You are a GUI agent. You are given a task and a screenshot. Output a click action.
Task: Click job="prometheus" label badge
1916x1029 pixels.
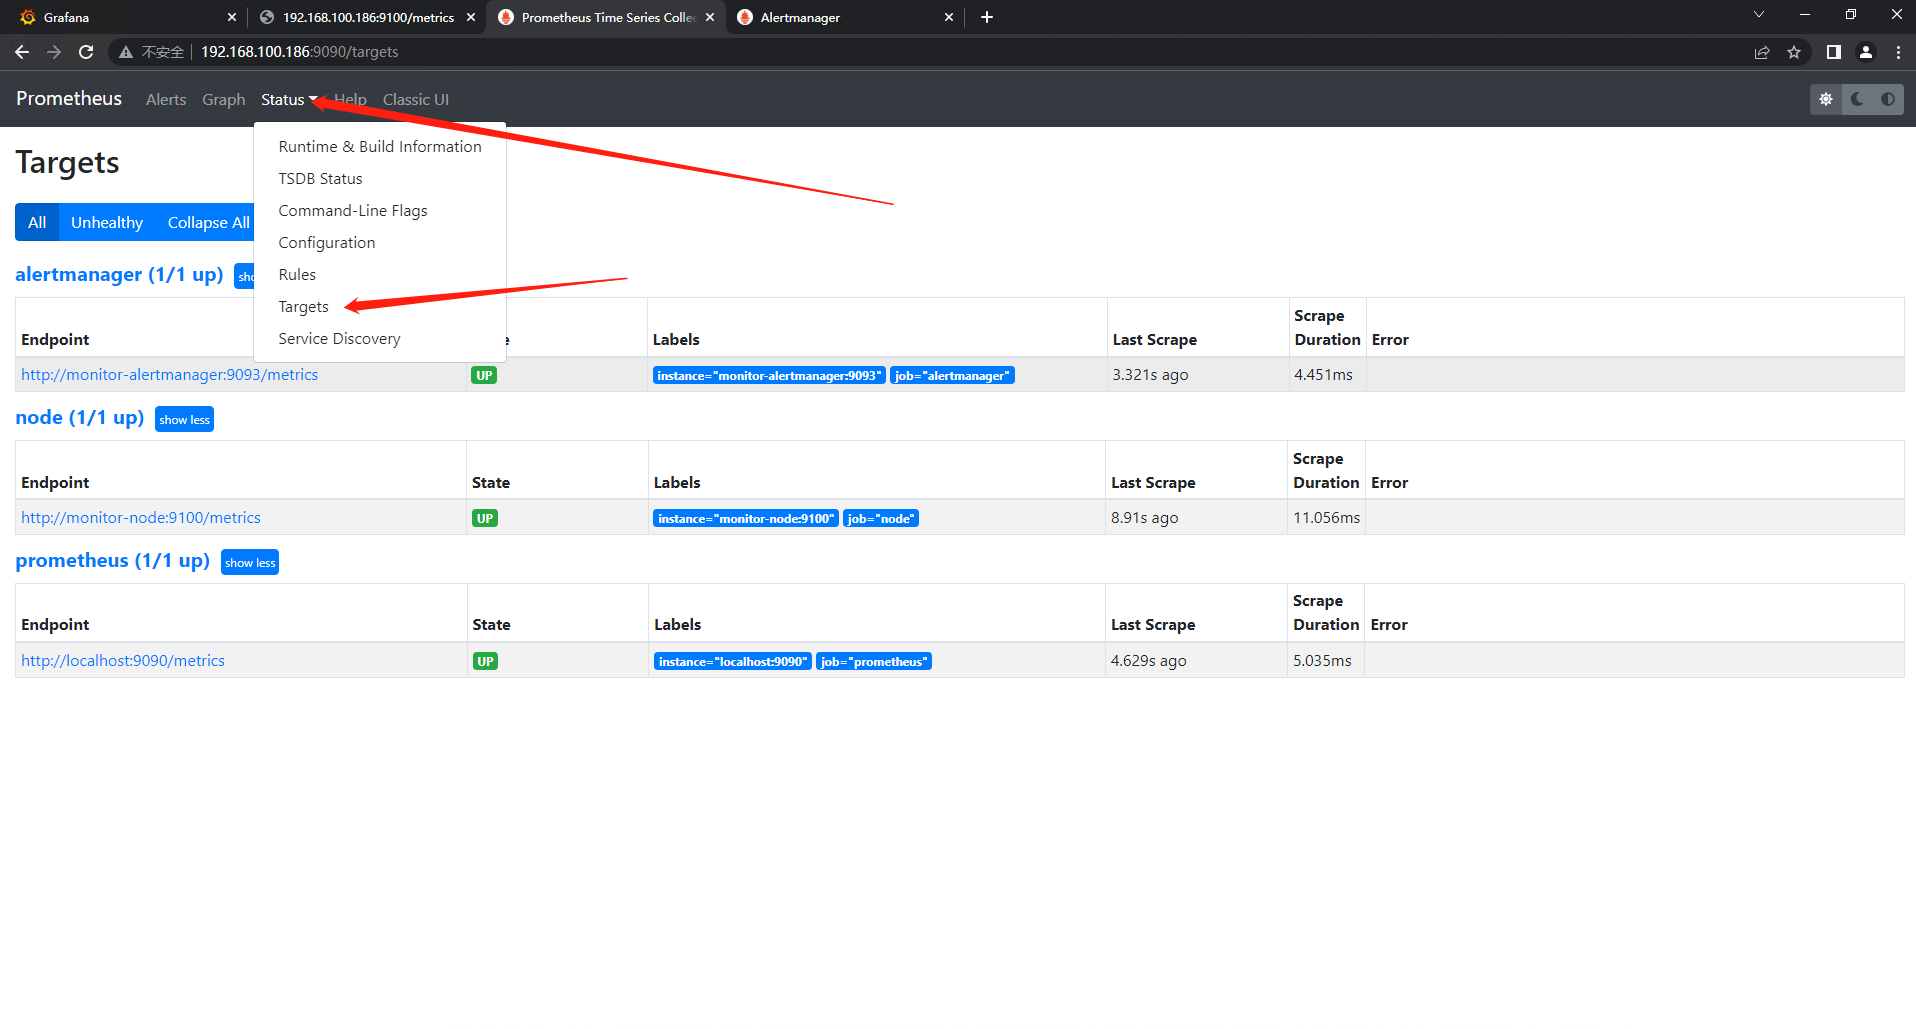click(x=874, y=661)
